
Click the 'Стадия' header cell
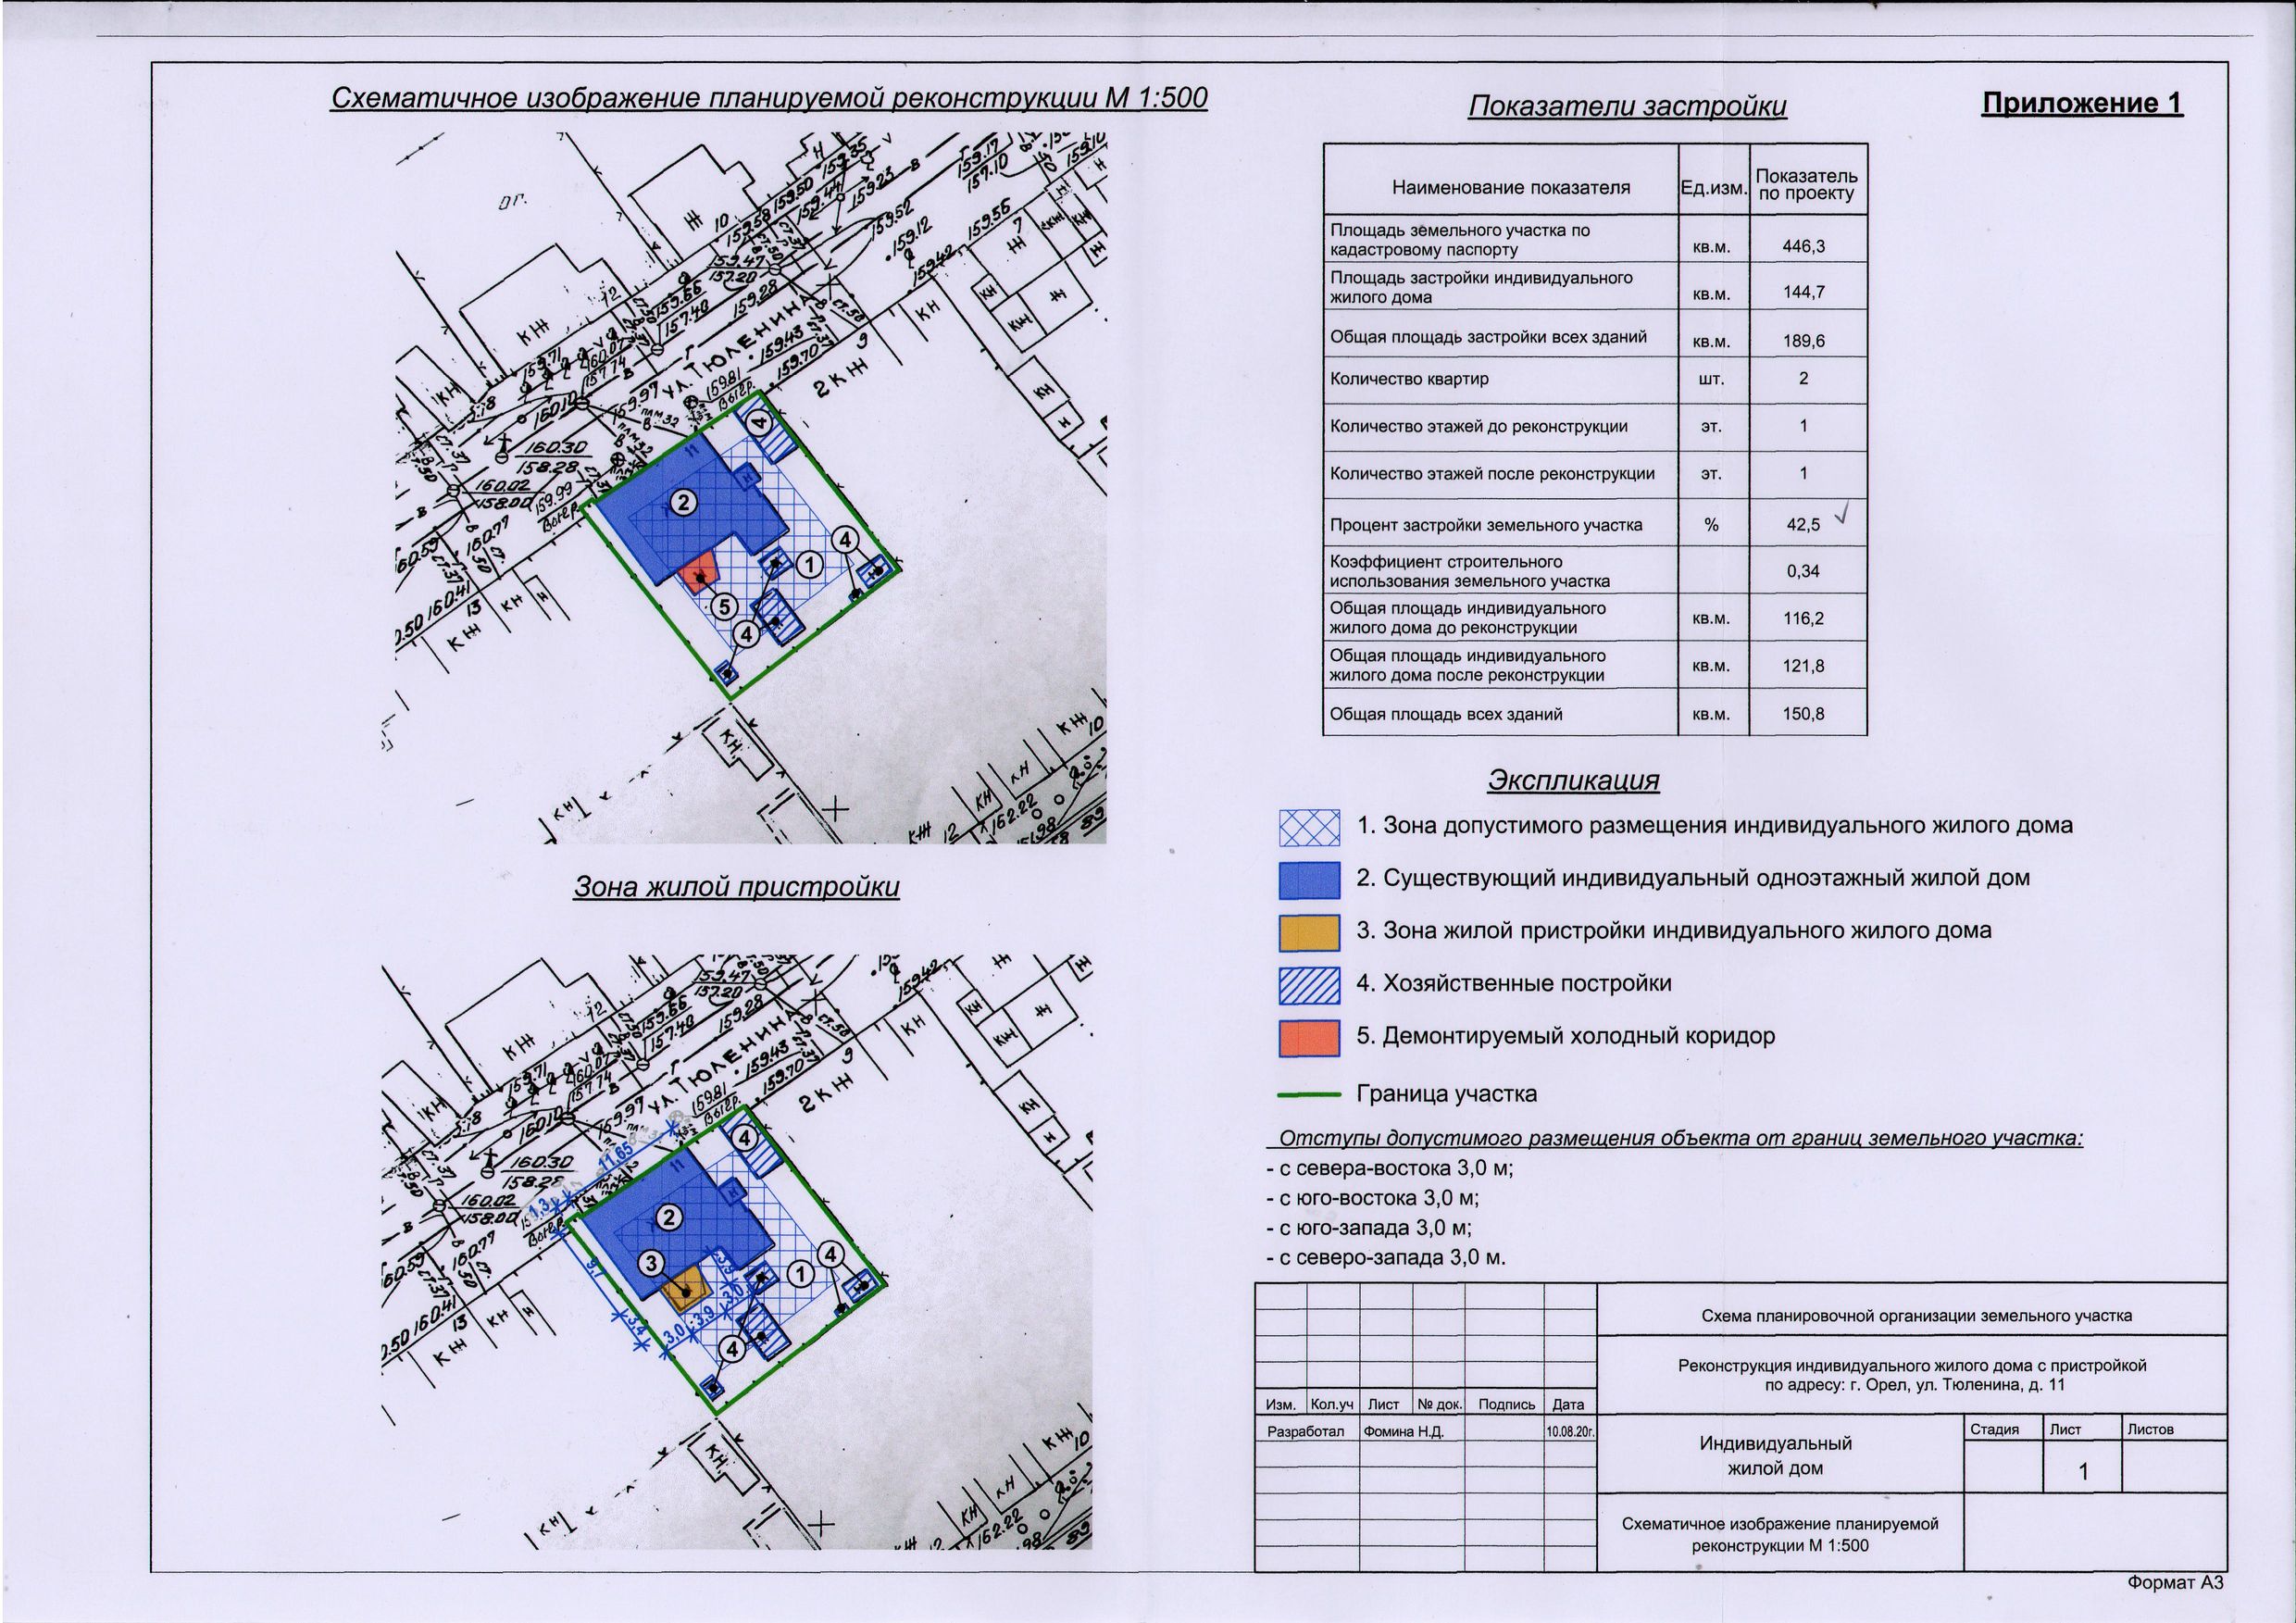(1995, 1429)
